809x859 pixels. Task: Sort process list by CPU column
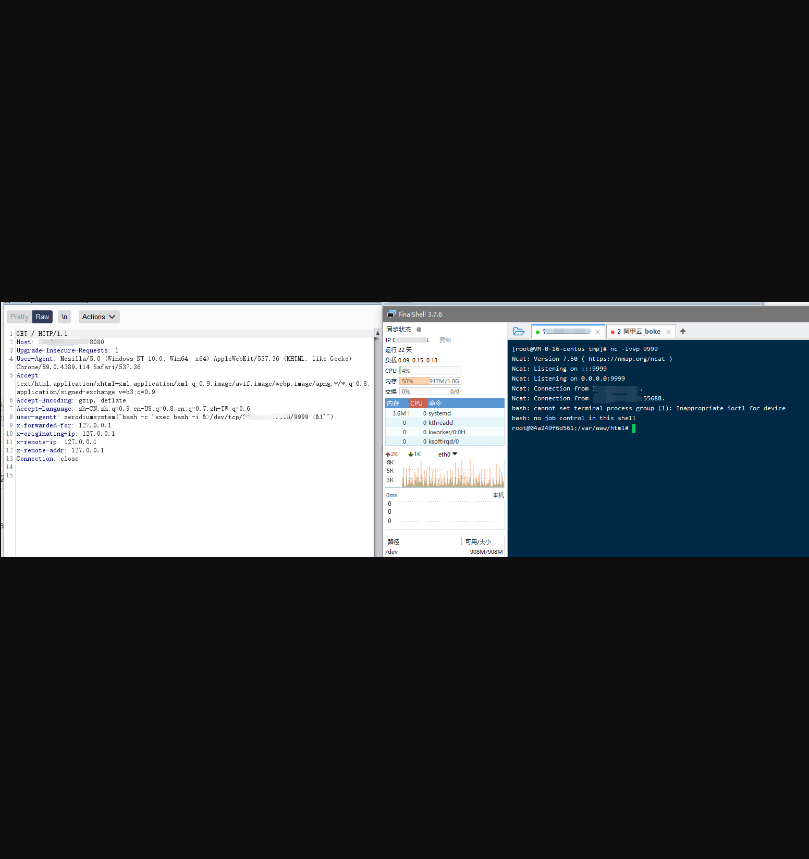click(416, 403)
